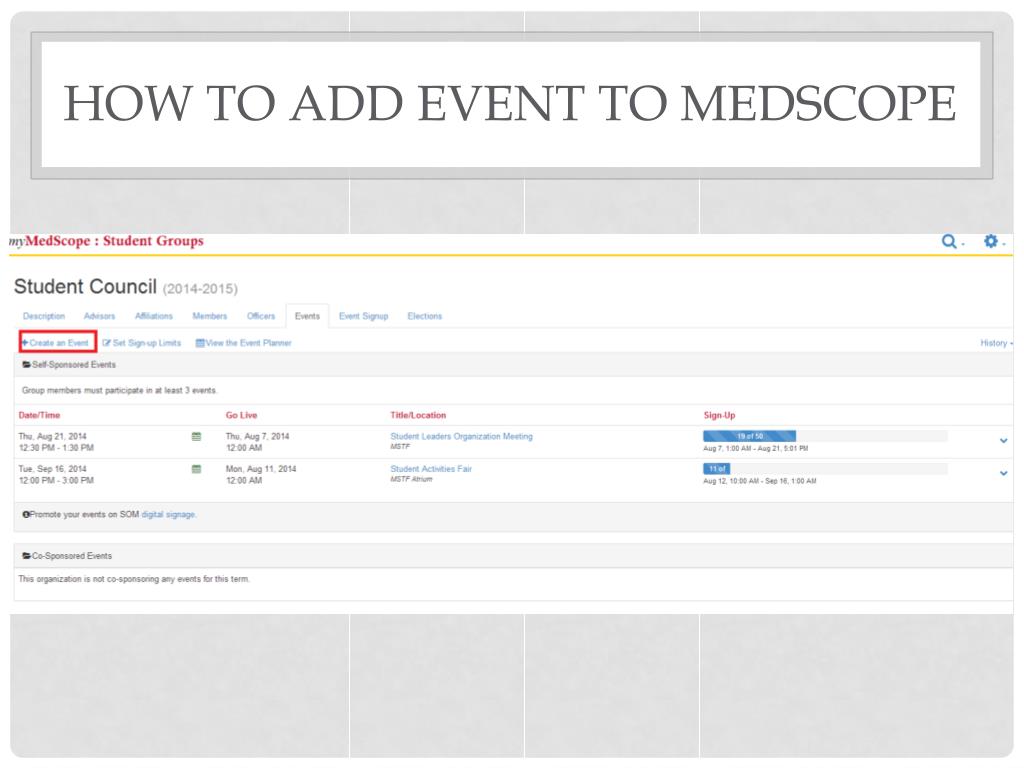Expand the Student Activities Fair row chevron
Screen dimensions: 1024x768
coord(1003,473)
